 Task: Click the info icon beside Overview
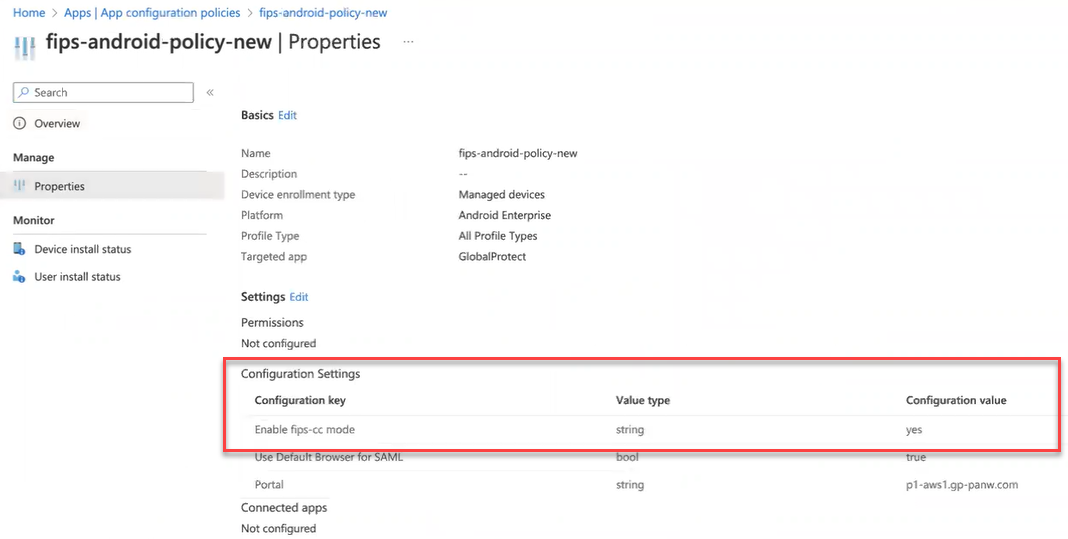[19, 124]
